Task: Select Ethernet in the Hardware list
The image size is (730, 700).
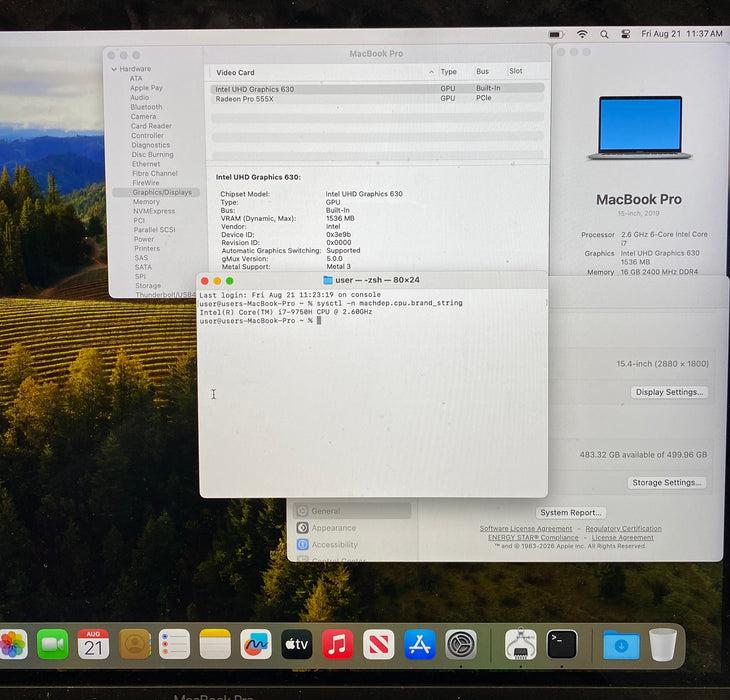Action: (x=146, y=164)
